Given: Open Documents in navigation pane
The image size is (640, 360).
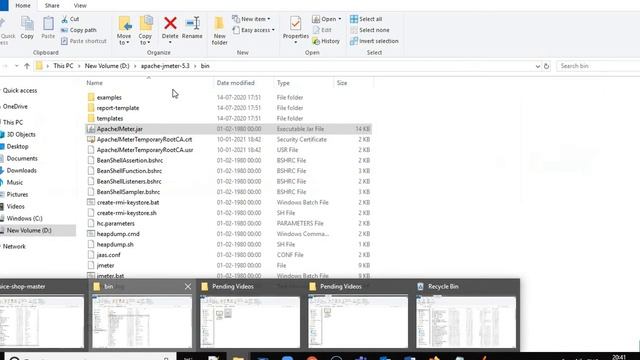Looking at the screenshot, I should [x=22, y=158].
